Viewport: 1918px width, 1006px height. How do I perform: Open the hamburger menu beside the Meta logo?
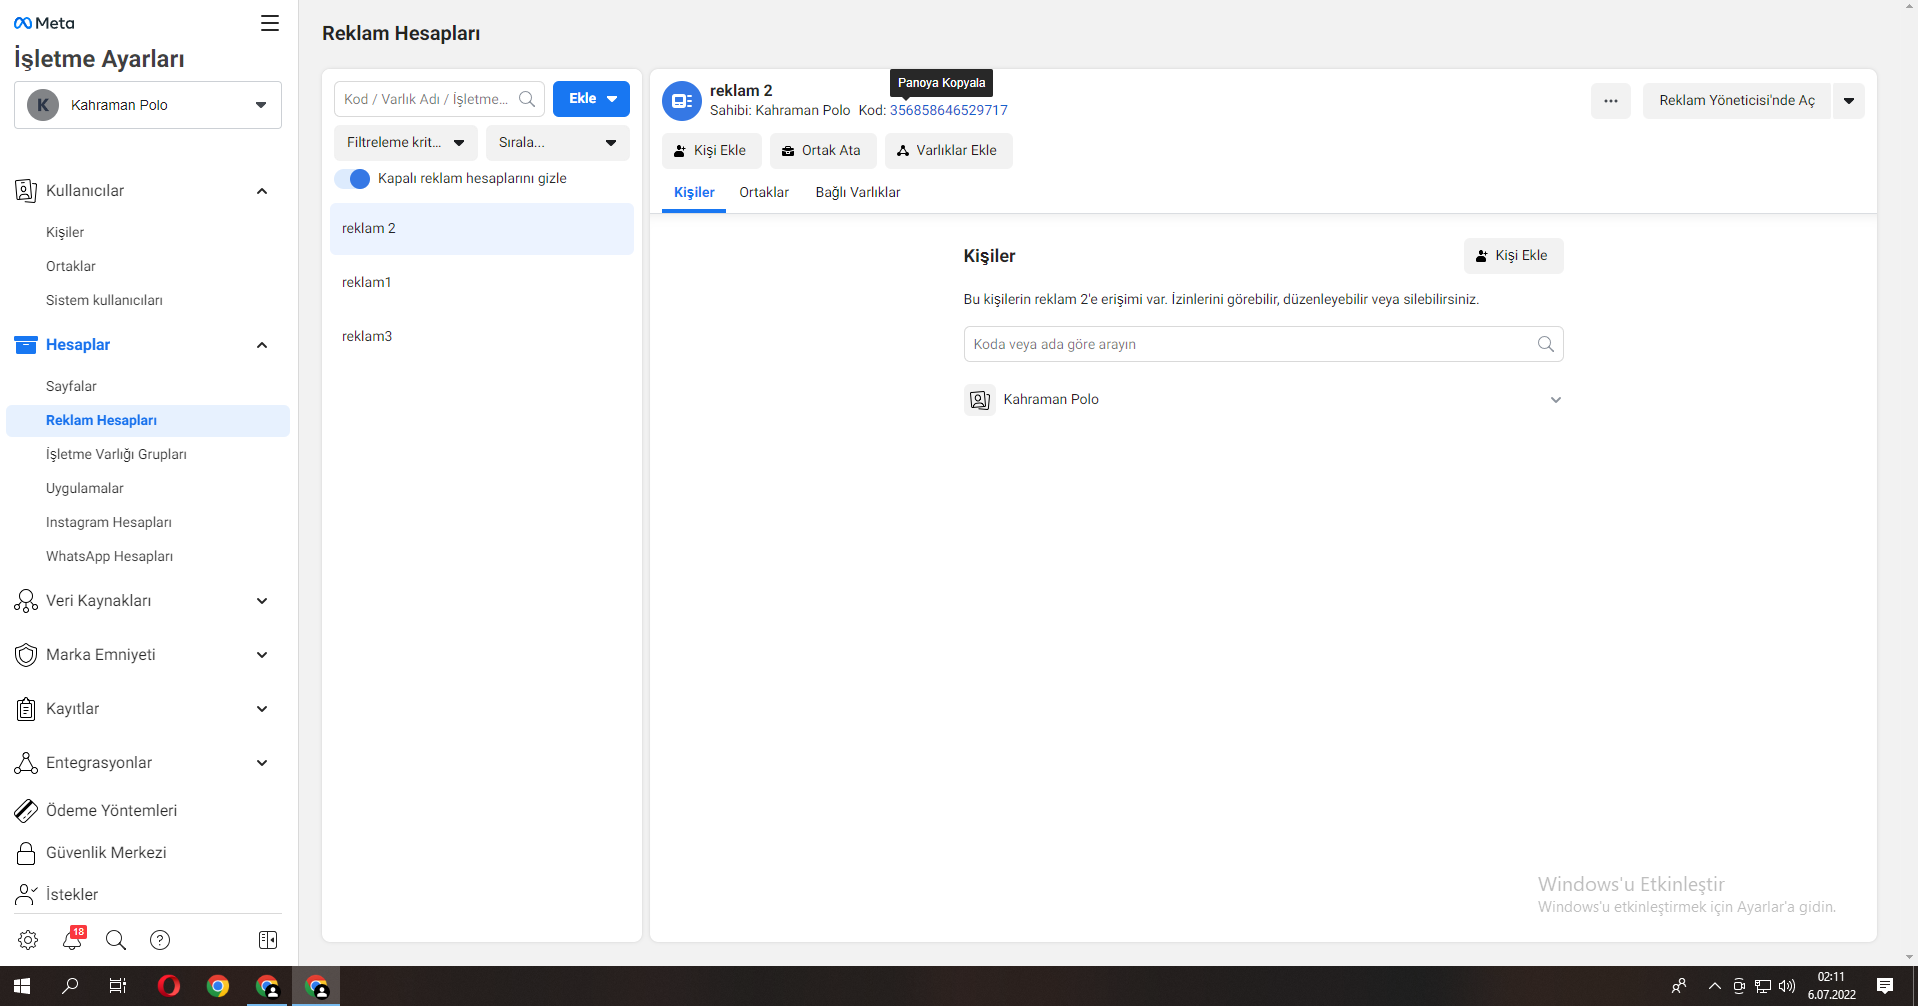tap(270, 23)
